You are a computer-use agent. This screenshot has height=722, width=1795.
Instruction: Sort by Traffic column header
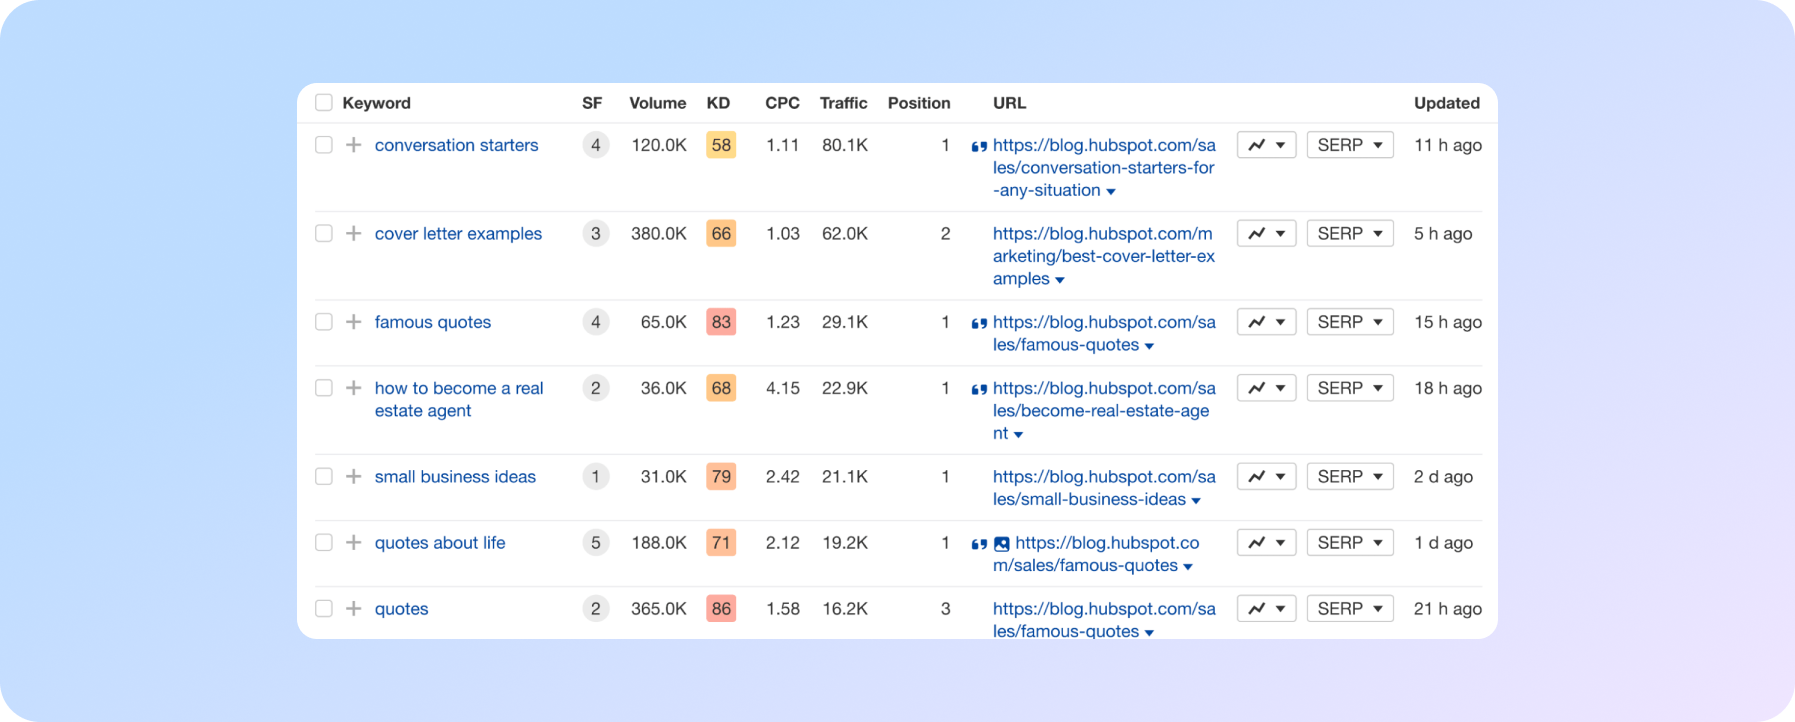coord(843,103)
